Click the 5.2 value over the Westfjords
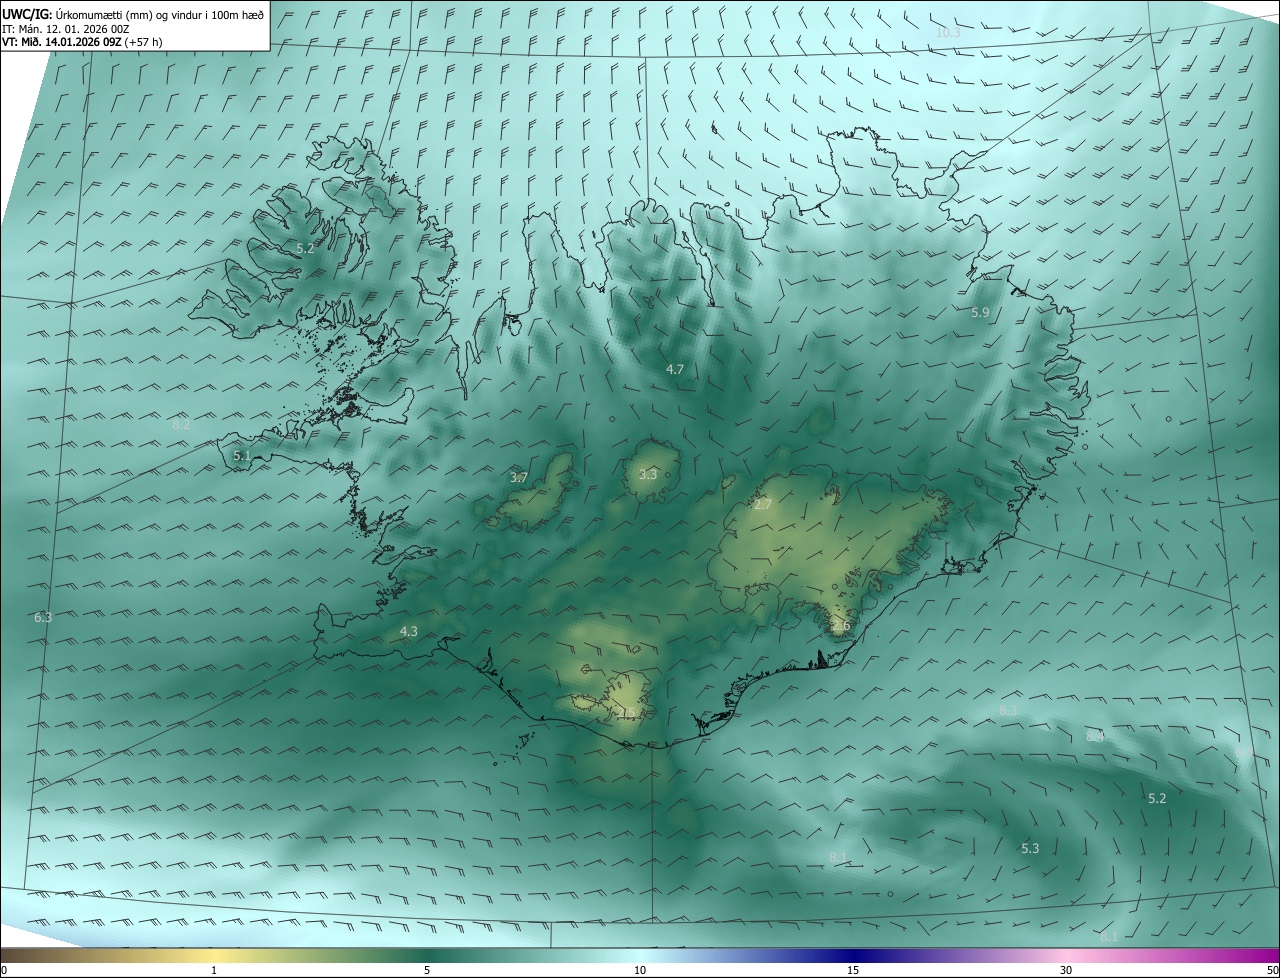Viewport: 1280px width, 978px height. [305, 248]
